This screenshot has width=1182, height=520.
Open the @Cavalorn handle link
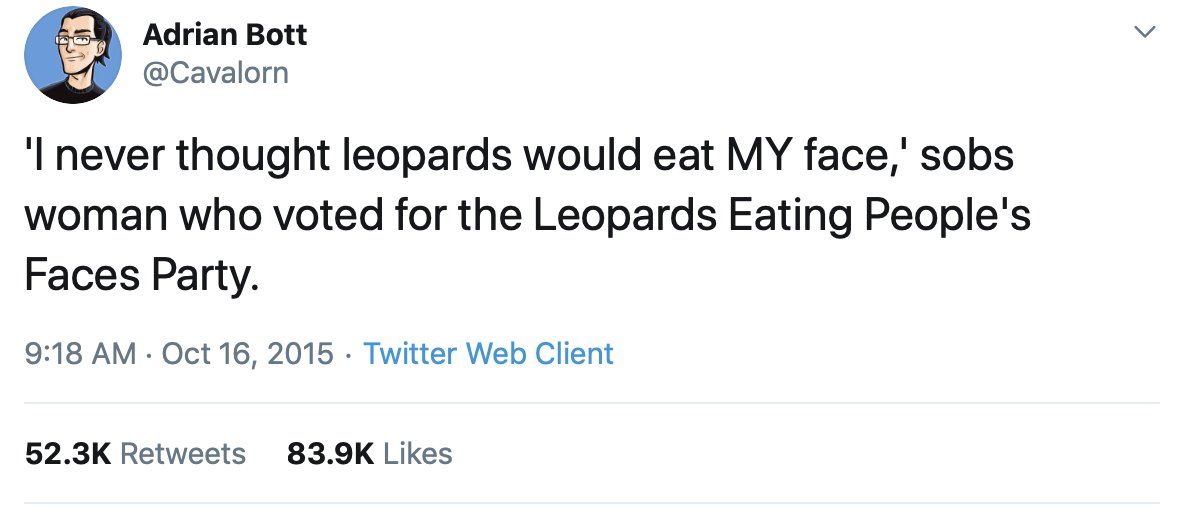216,73
